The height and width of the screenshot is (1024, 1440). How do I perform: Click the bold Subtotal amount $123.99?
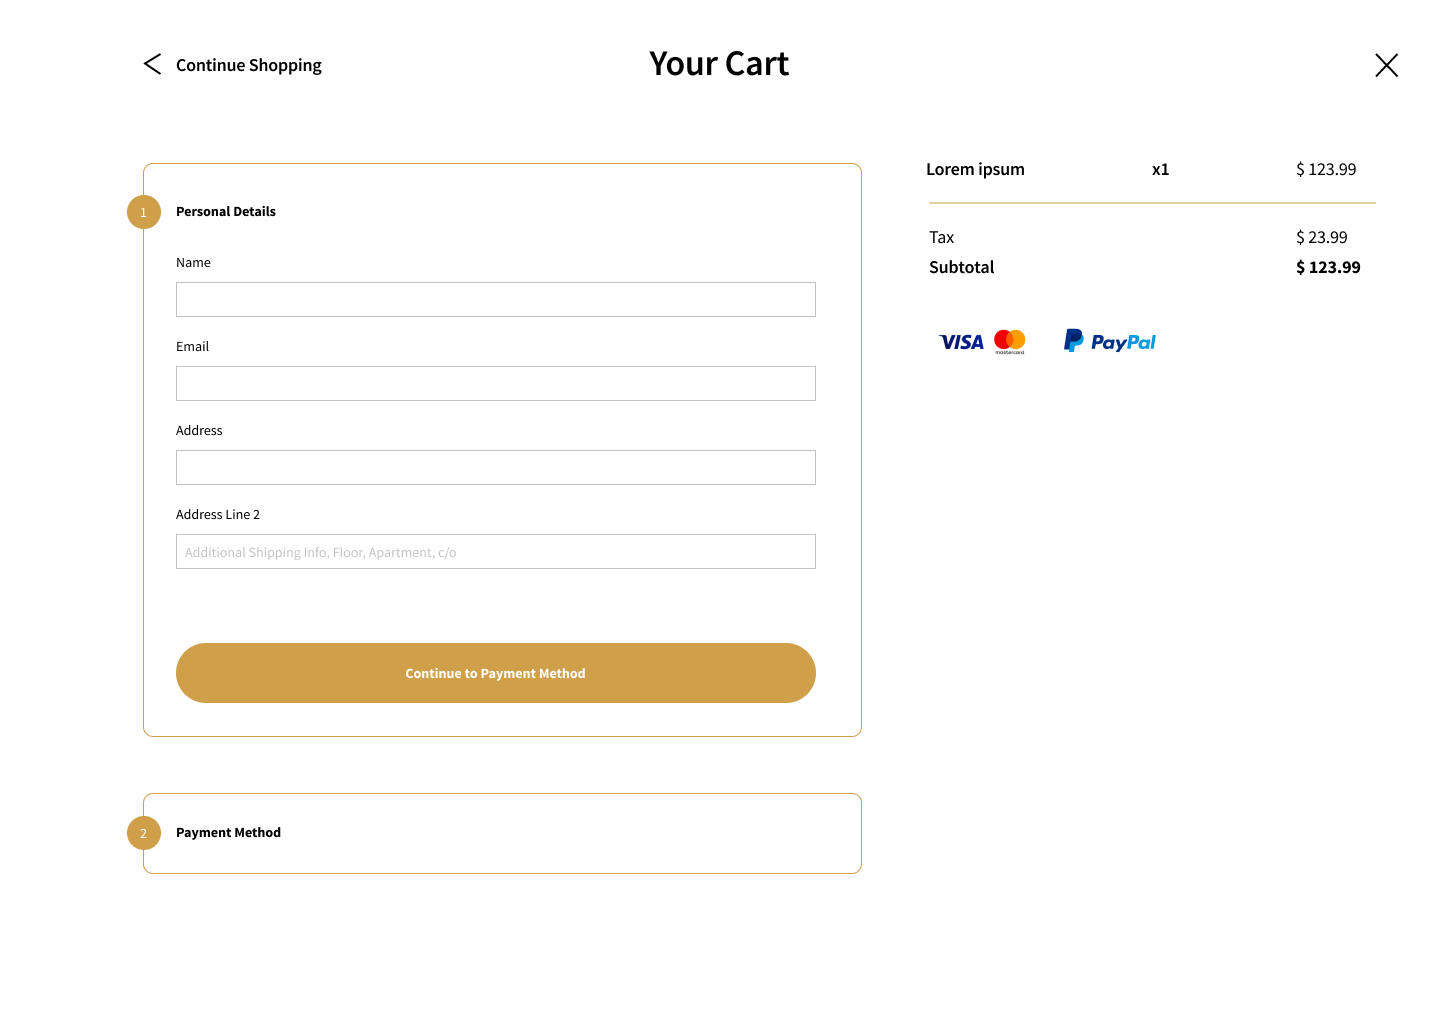pos(1328,267)
